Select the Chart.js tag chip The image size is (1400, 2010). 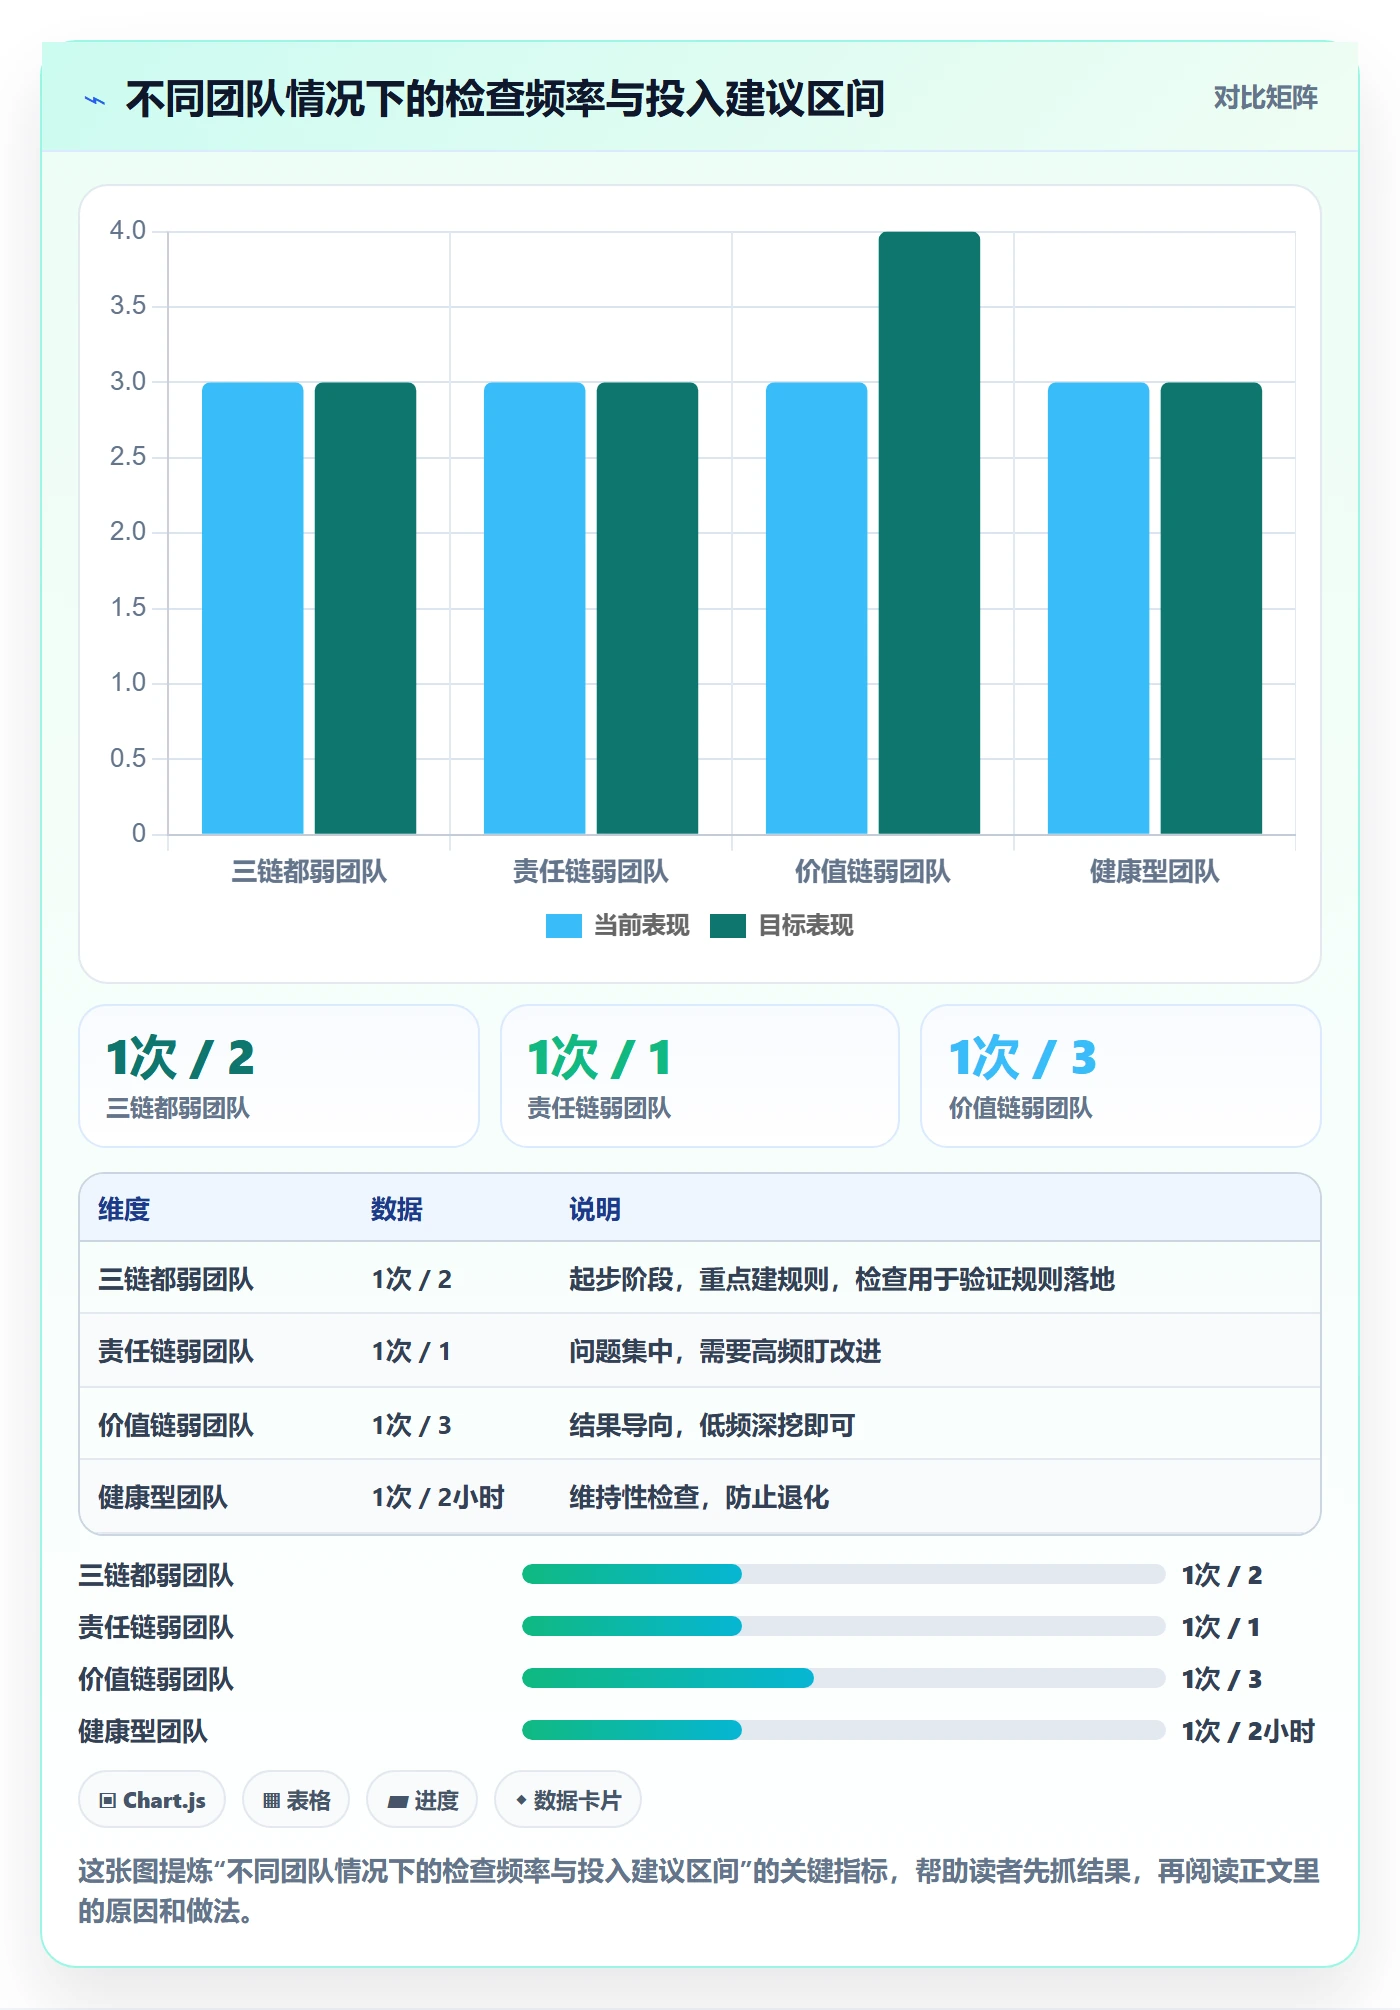click(152, 1800)
